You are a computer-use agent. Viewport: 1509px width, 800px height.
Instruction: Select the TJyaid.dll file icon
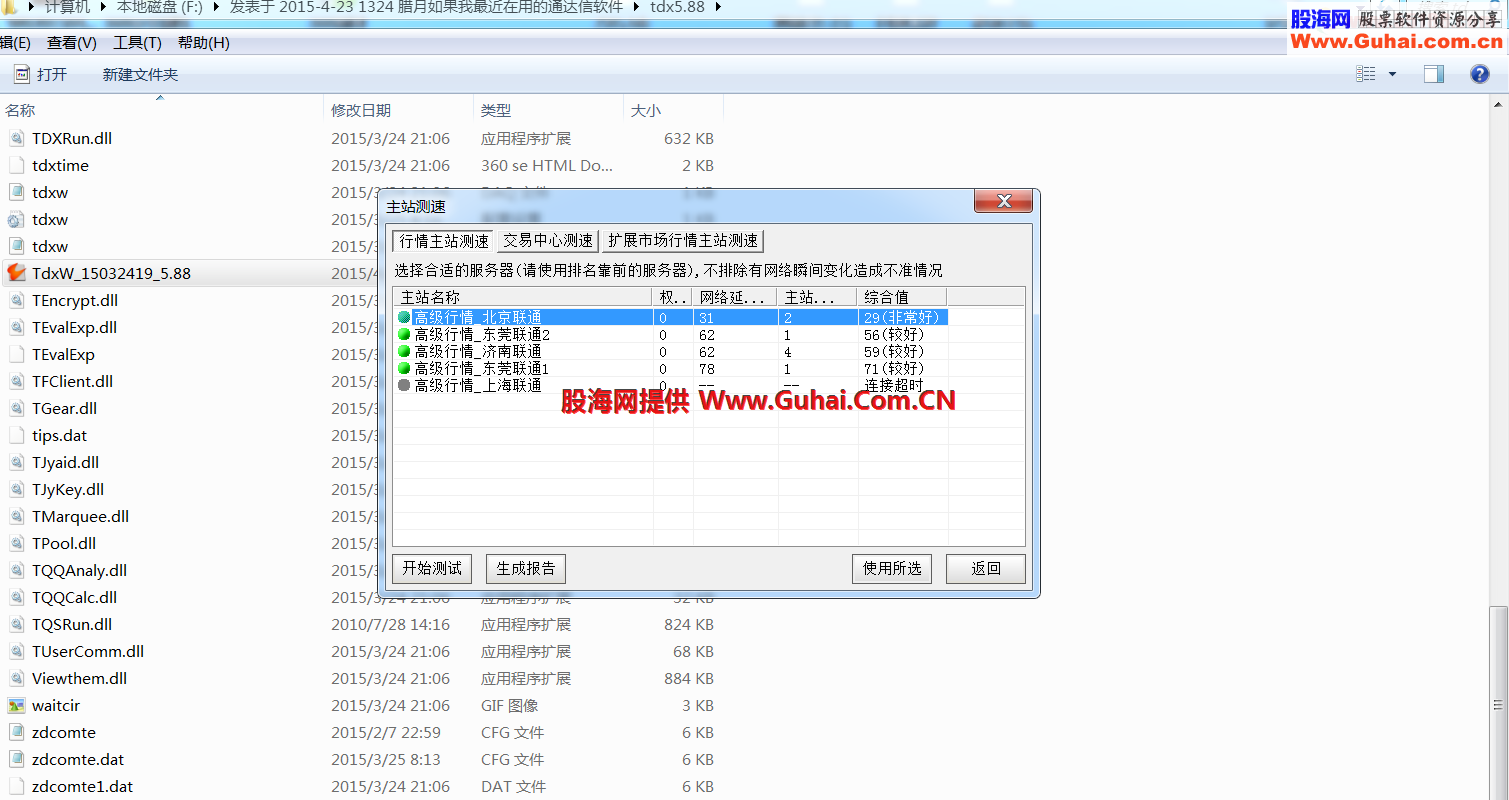(16, 462)
